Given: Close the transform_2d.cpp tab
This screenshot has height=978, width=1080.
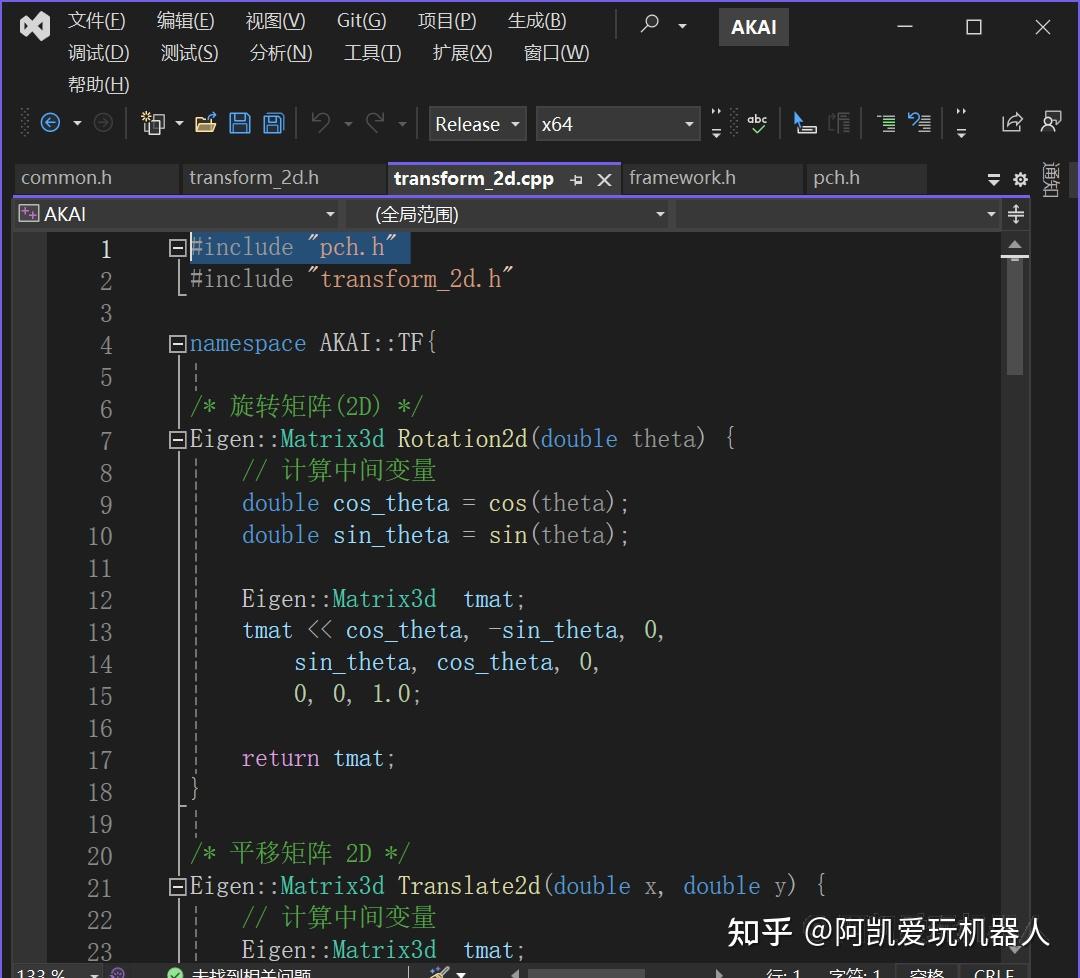Looking at the screenshot, I should click(605, 178).
